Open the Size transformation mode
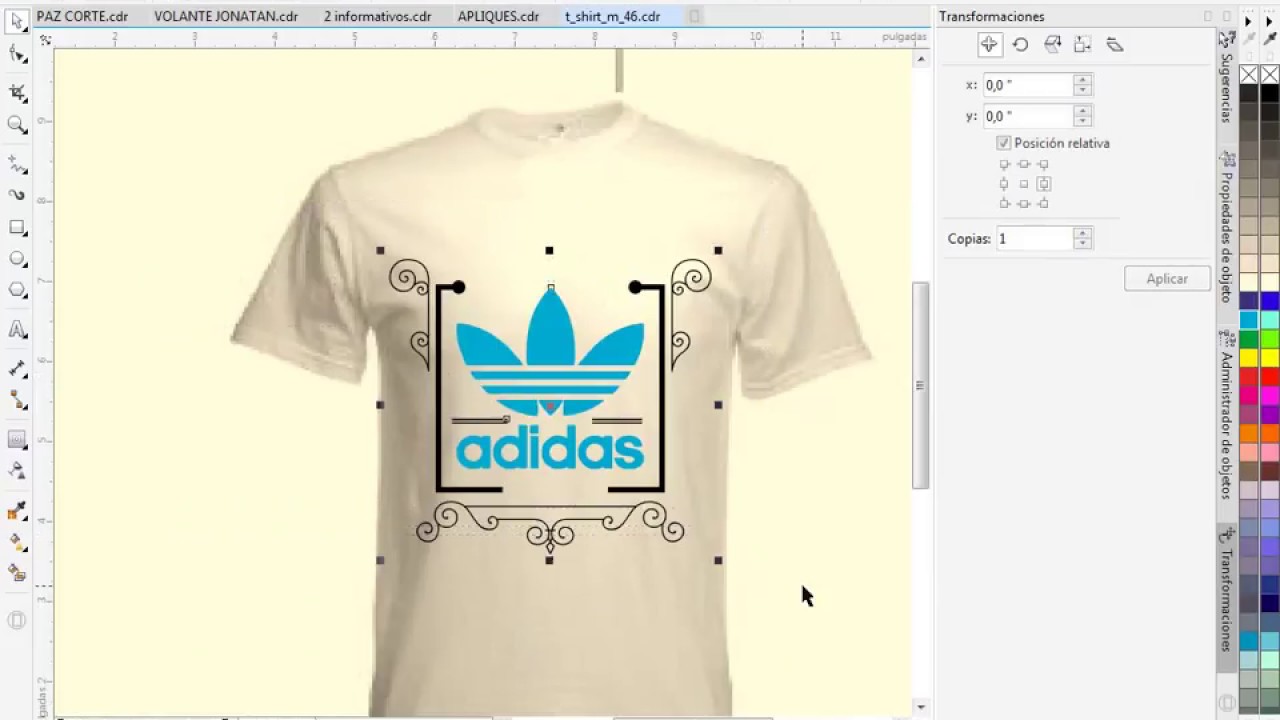This screenshot has height=720, width=1280. (1083, 44)
